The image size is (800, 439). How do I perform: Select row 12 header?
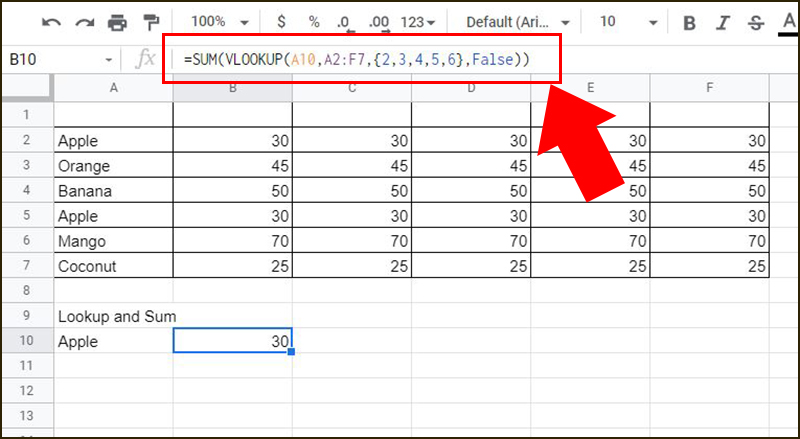(28, 391)
